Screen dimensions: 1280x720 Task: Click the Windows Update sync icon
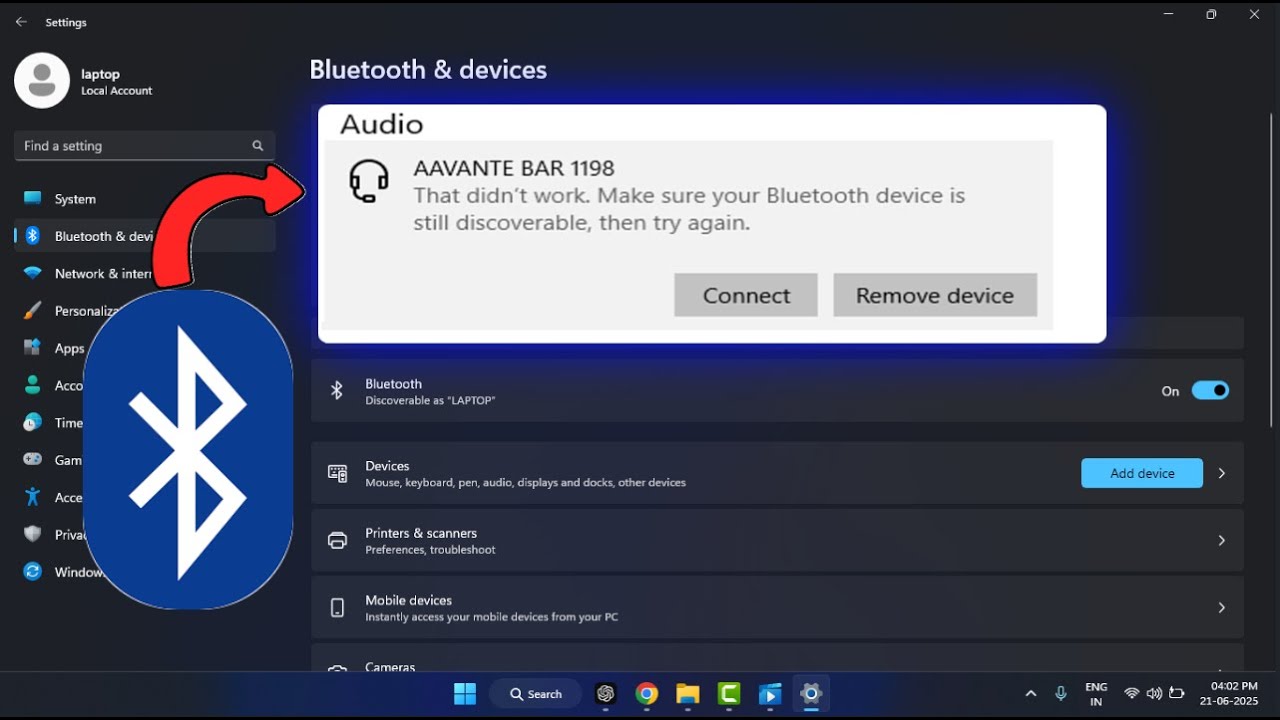tap(33, 572)
